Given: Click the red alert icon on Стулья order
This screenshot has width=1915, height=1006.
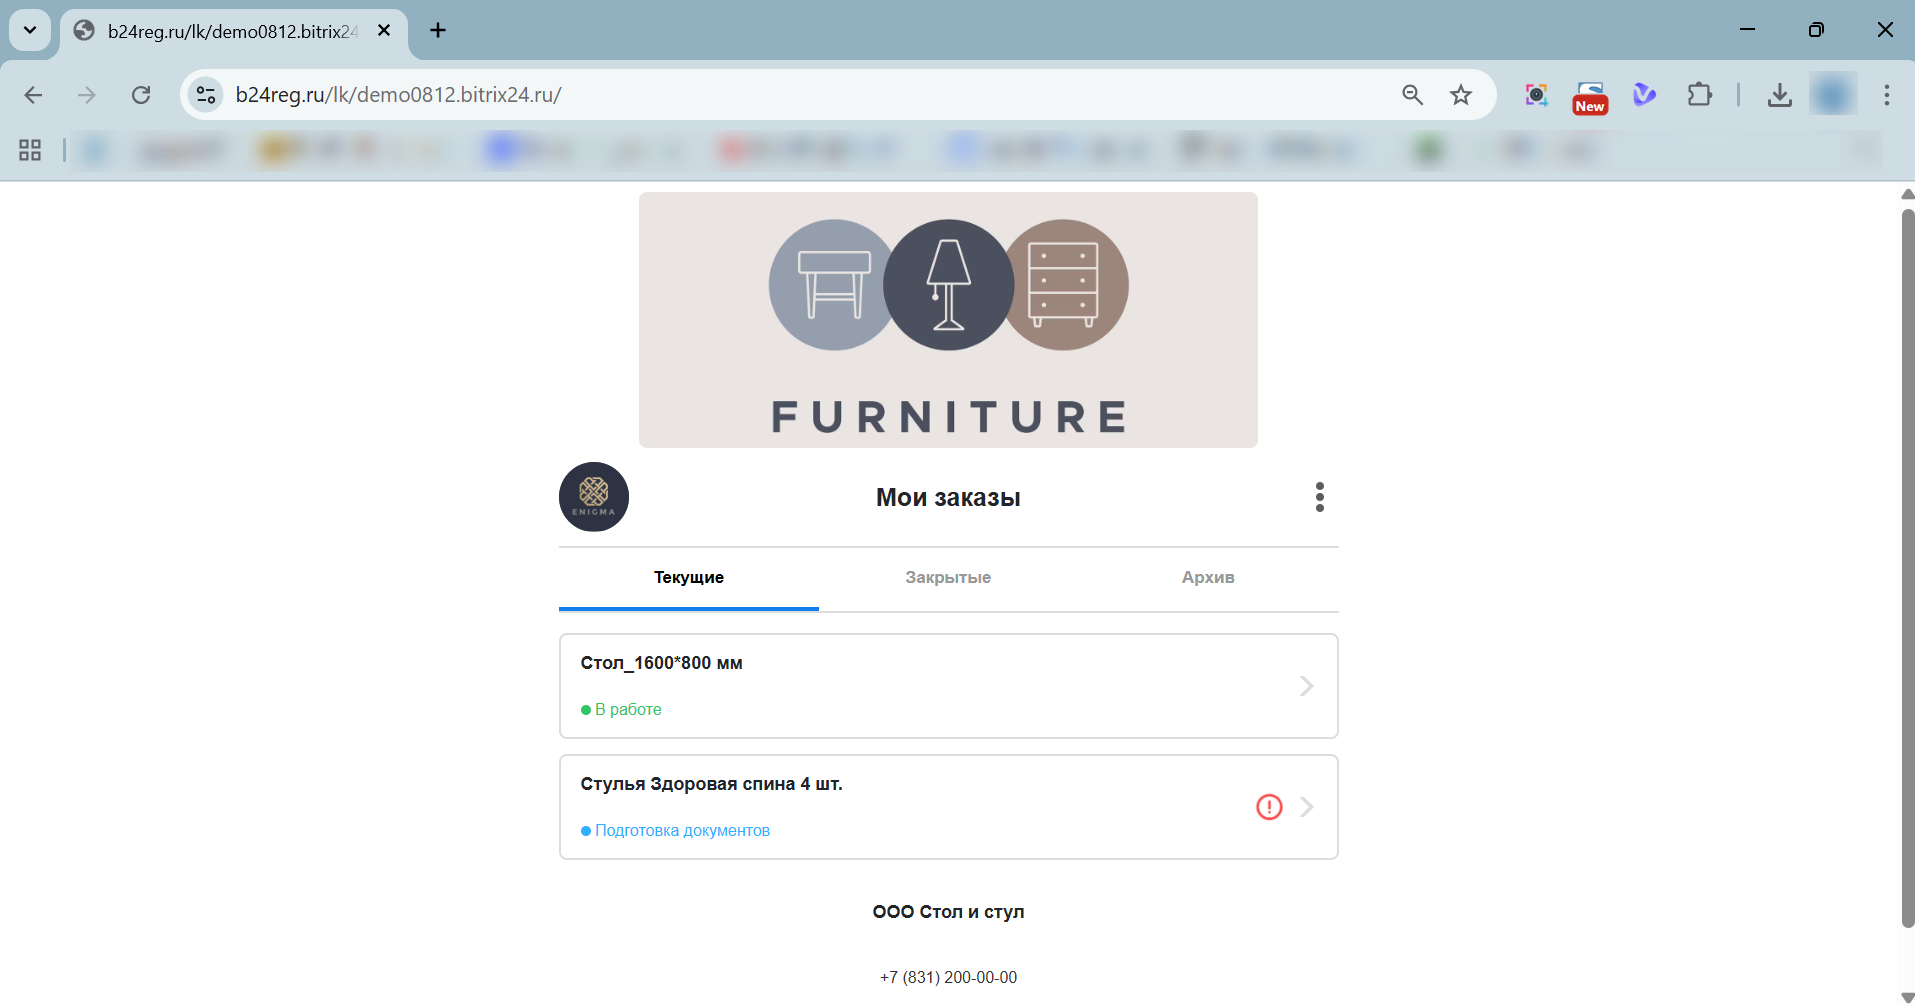Looking at the screenshot, I should 1268,807.
